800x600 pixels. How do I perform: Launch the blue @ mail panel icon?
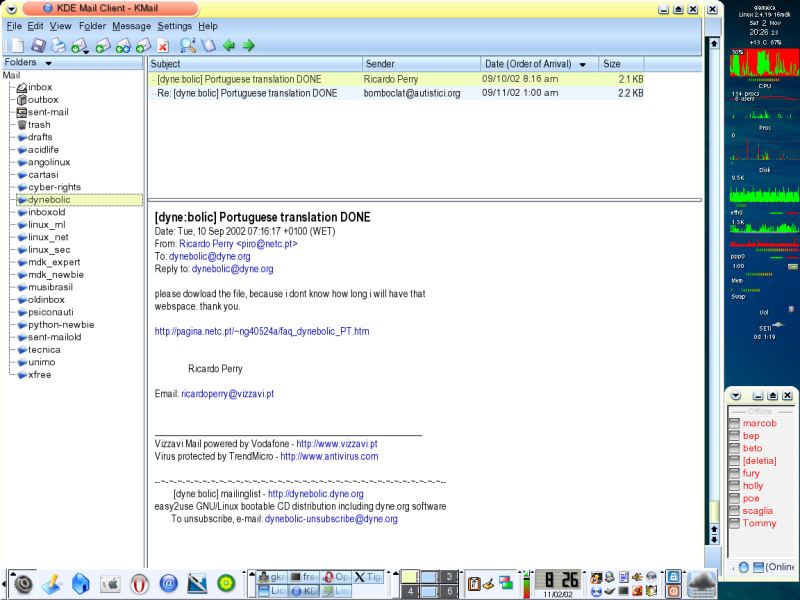(x=168, y=583)
